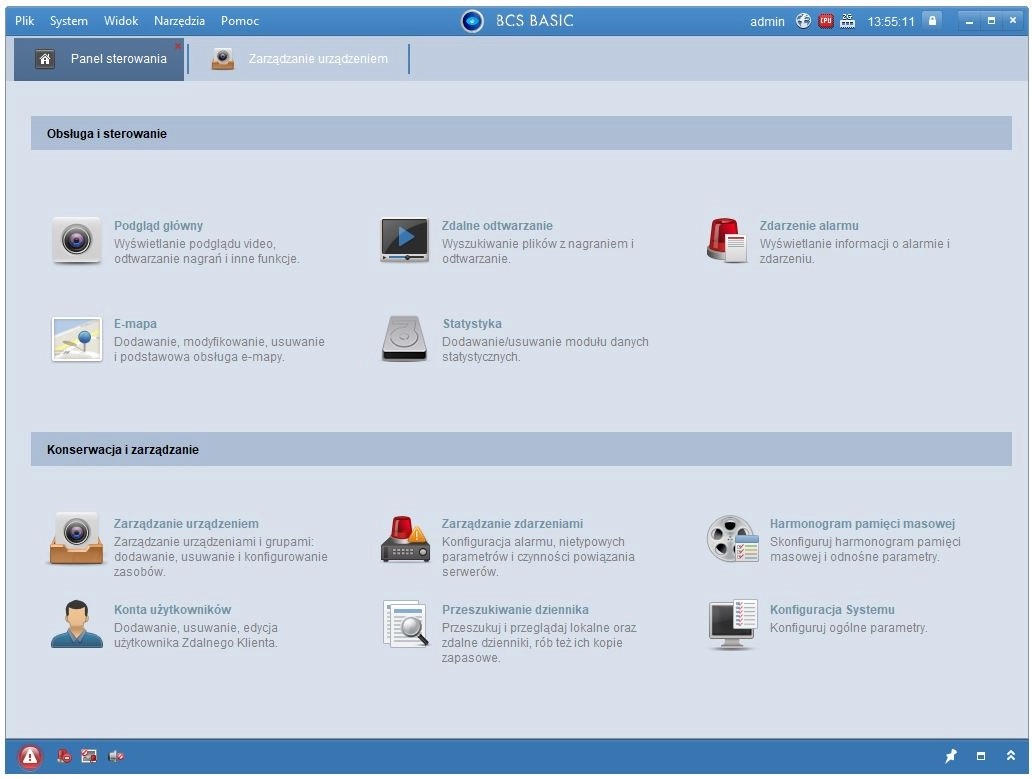The image size is (1032, 779).
Task: Toggle alarm sound mute icon in bottom bar
Action: pos(116,757)
